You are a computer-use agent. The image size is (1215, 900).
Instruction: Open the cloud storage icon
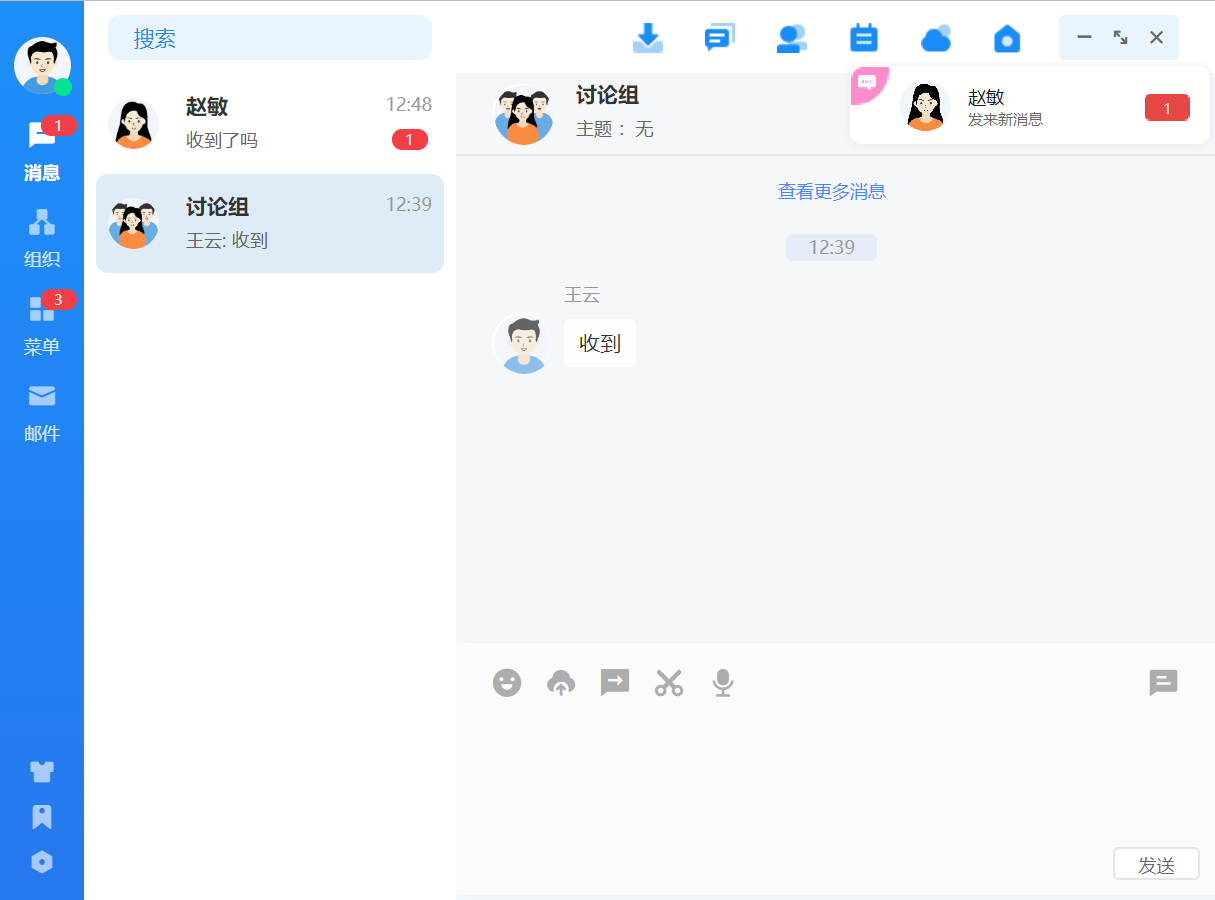tap(935, 38)
